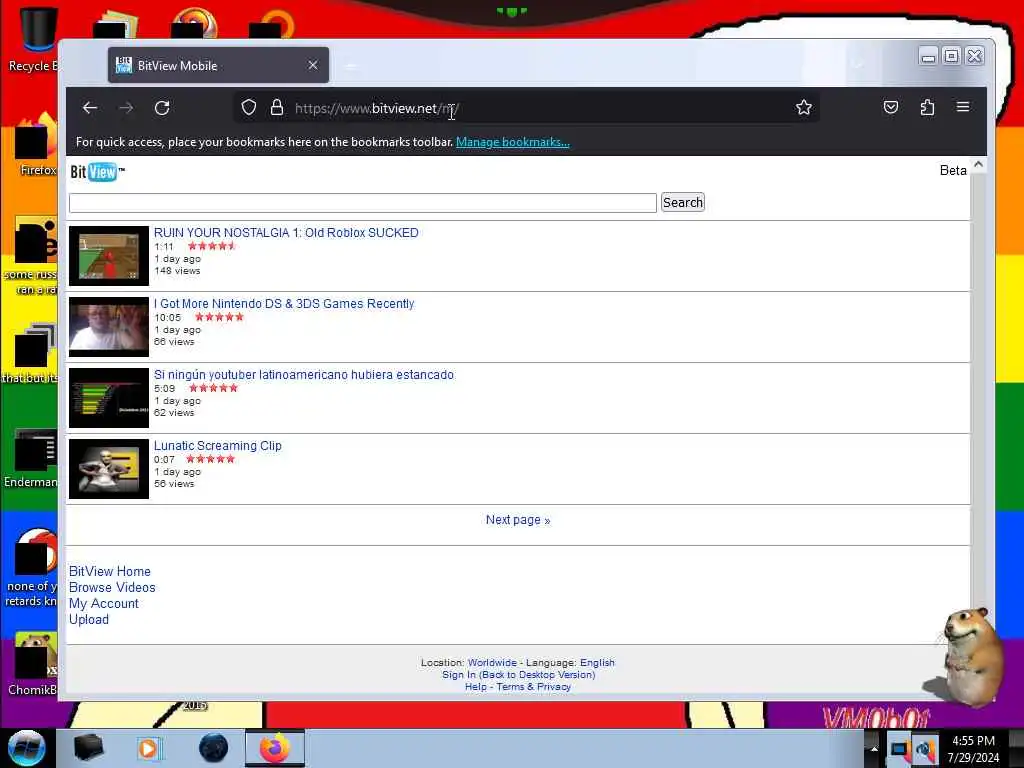Screen dimensions: 1024x768
Task: Close the BitView Mobile tab
Action: (313, 65)
